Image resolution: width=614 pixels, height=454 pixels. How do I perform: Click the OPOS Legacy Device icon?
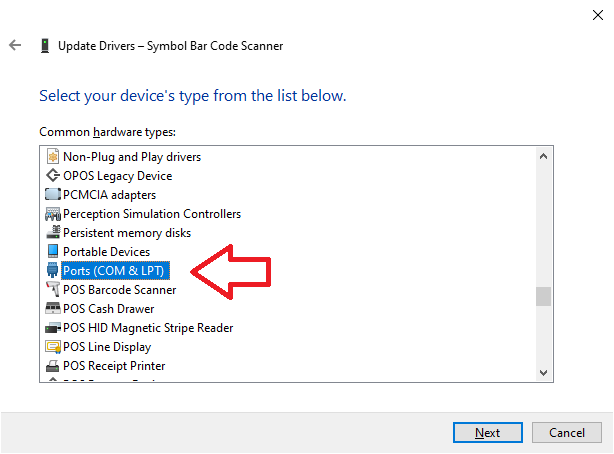[x=53, y=175]
